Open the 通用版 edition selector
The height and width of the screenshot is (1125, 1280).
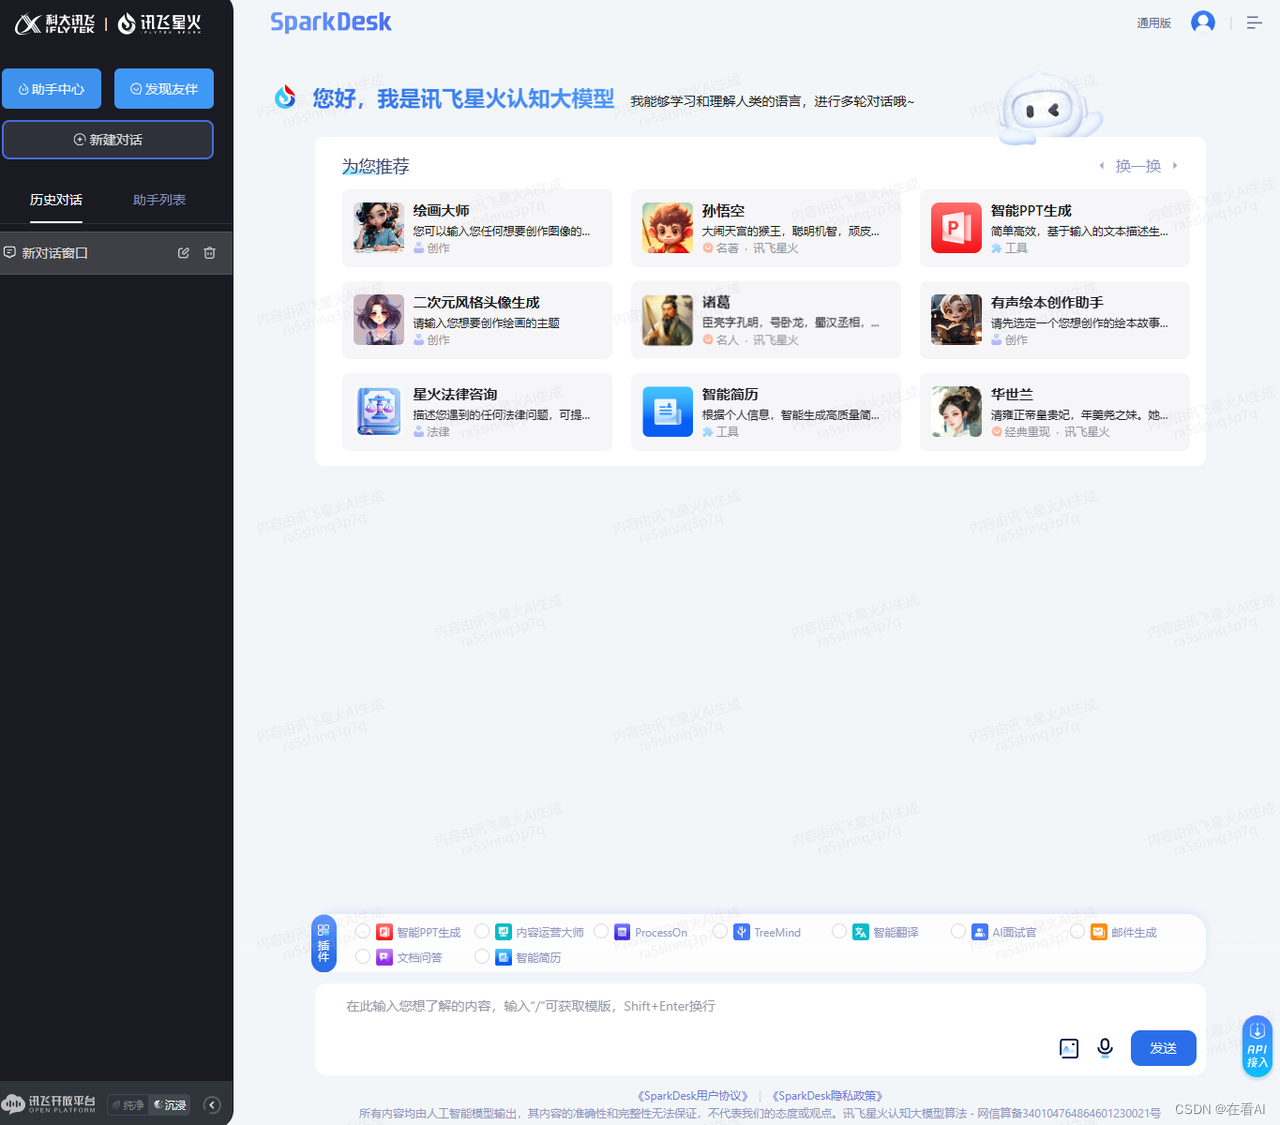point(1154,23)
